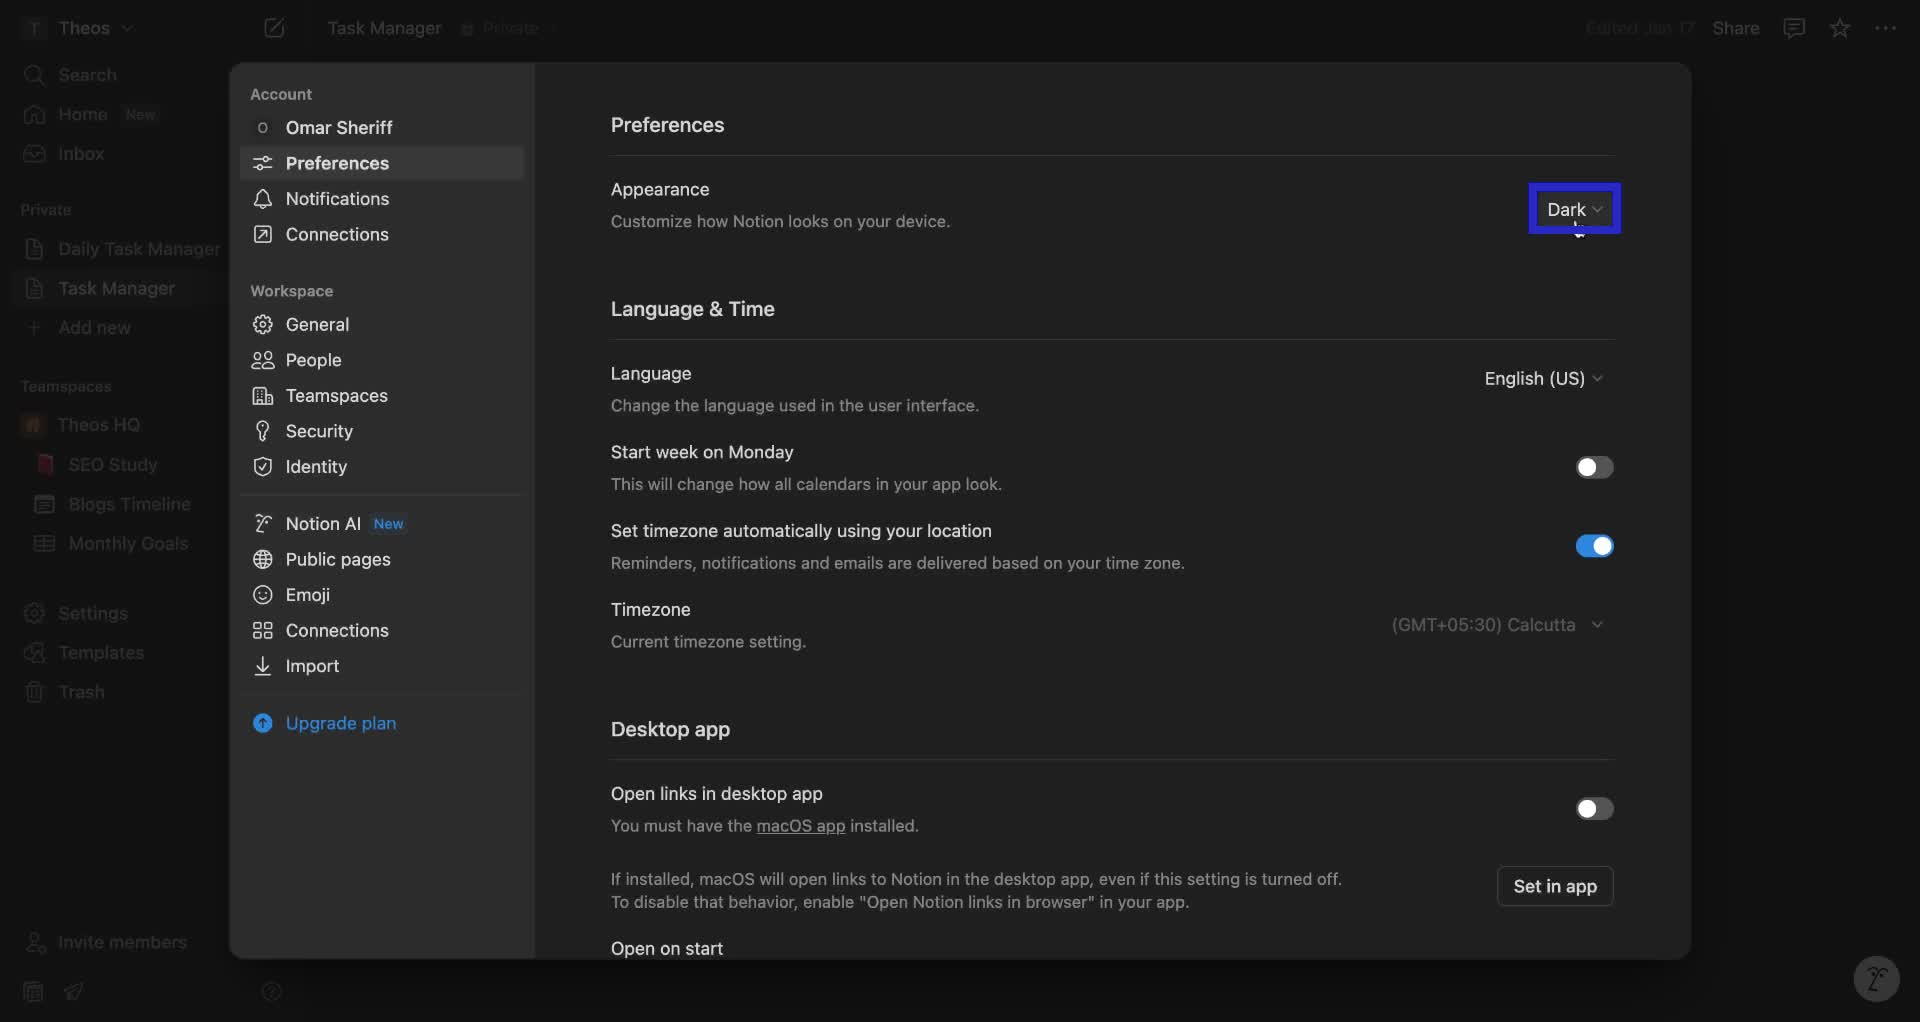The height and width of the screenshot is (1022, 1920).
Task: Enable the Start week on Monday toggle
Action: (x=1593, y=467)
